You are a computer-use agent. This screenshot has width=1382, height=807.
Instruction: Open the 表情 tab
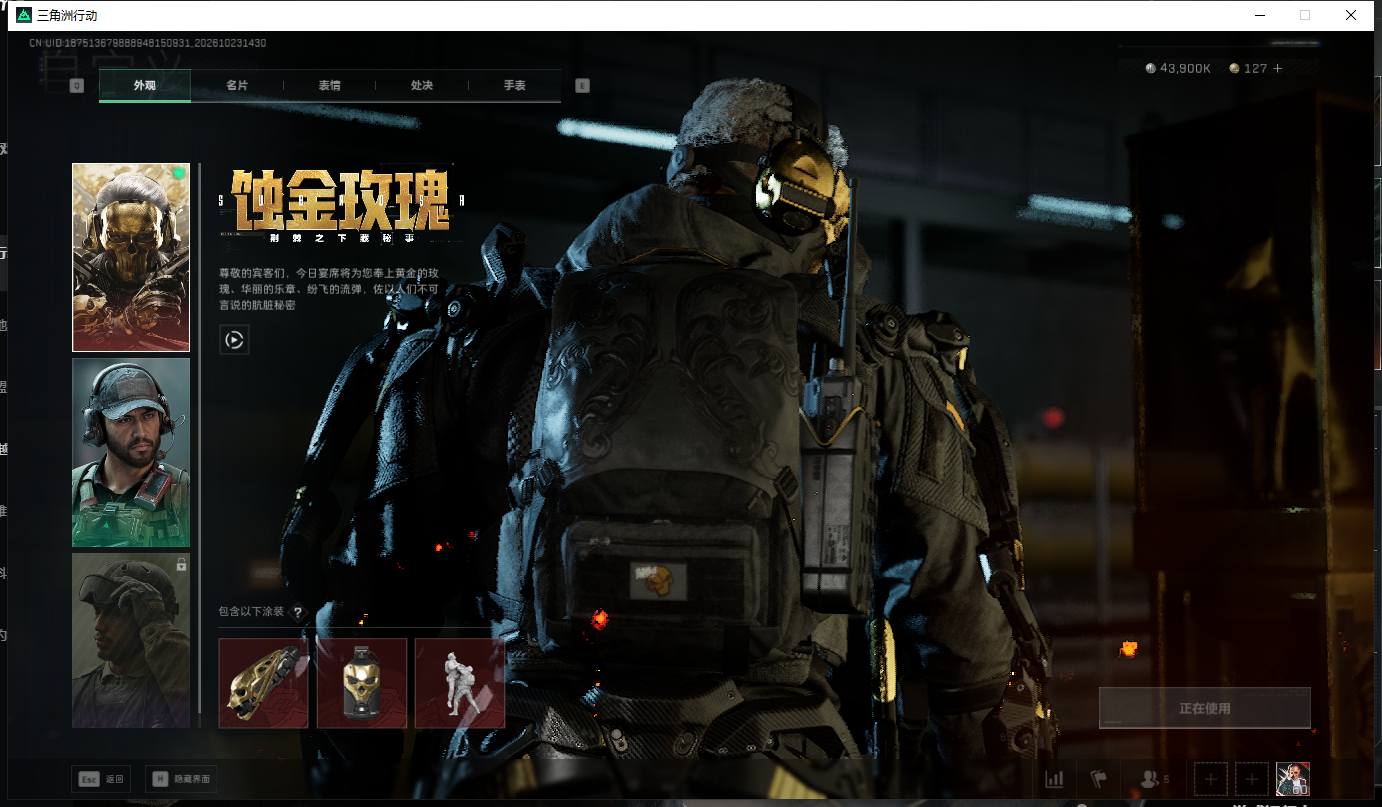329,86
